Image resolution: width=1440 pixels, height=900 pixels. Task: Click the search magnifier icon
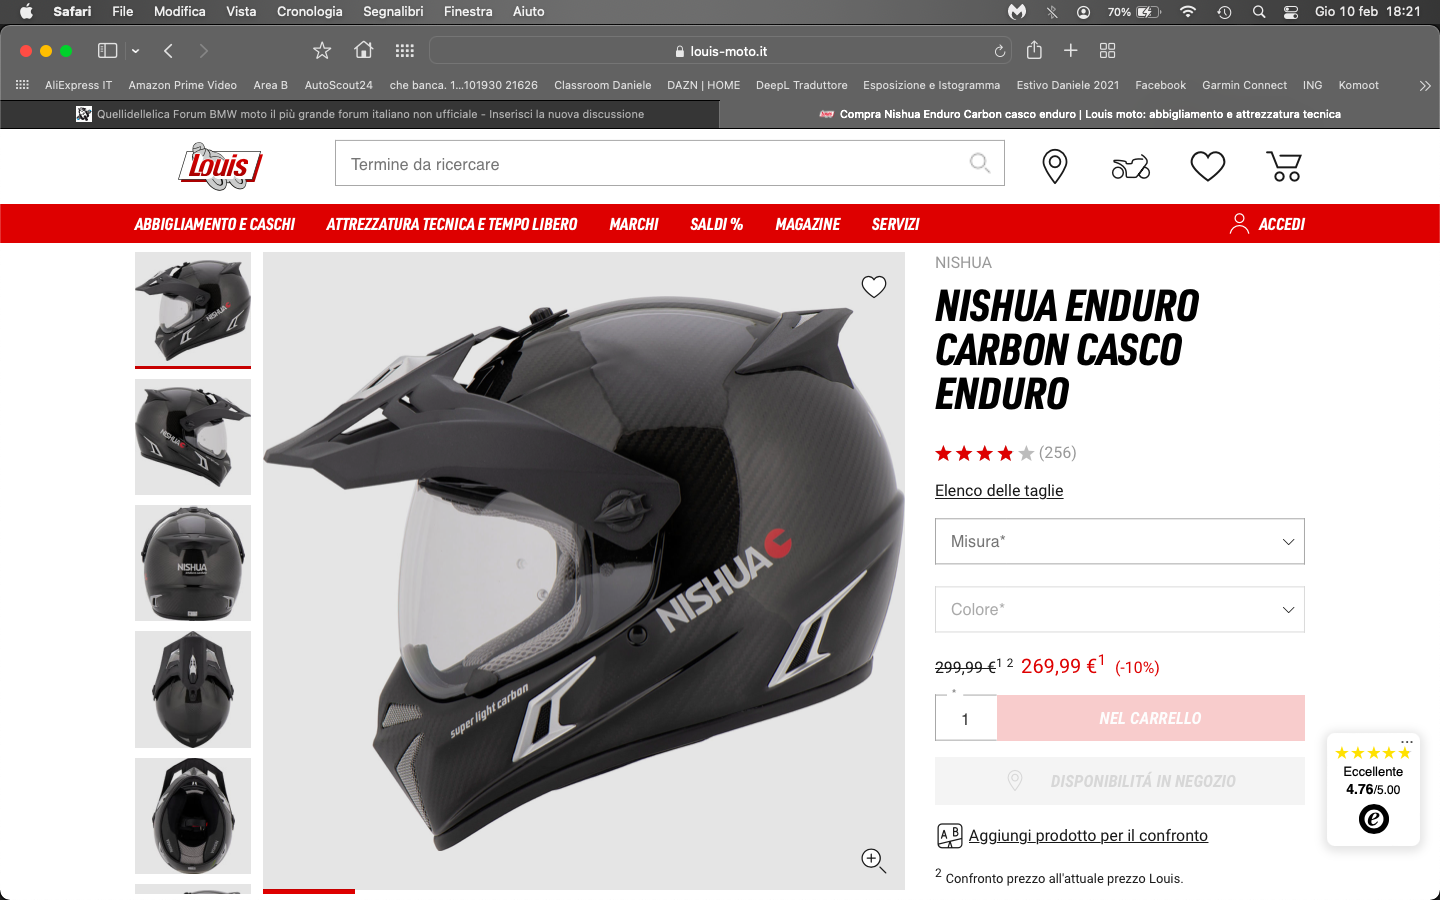980,163
